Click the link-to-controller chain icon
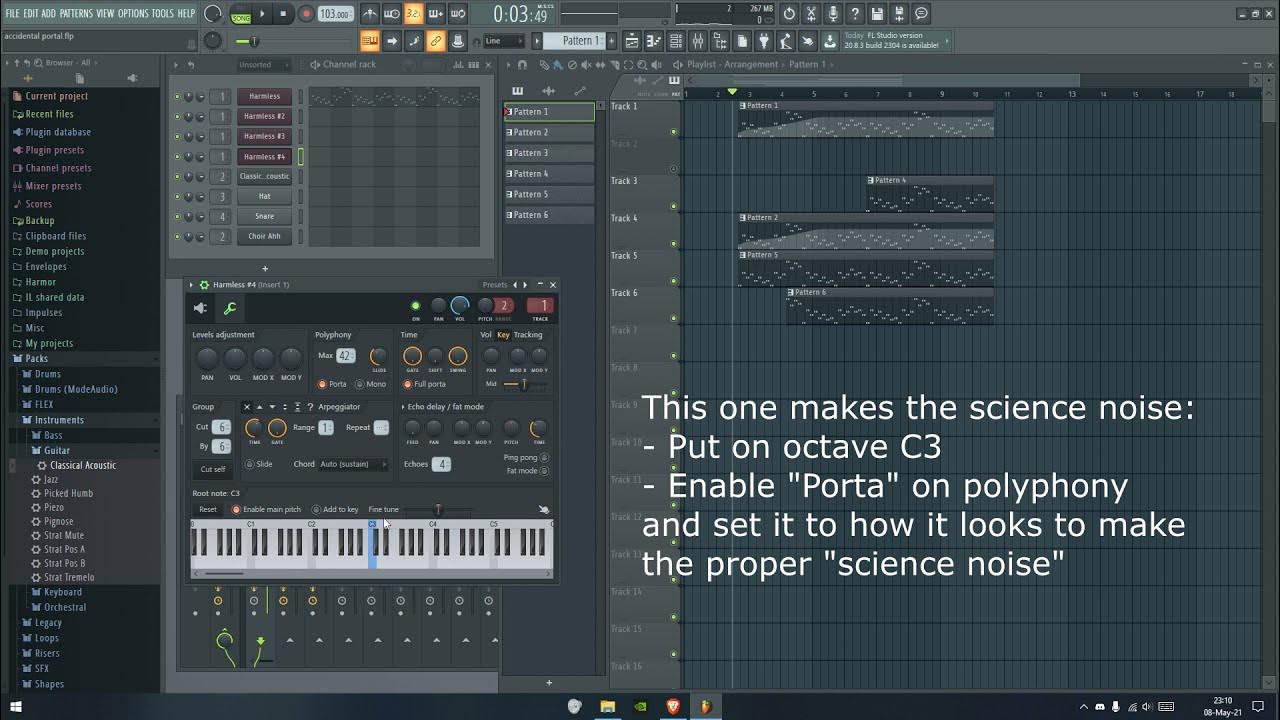This screenshot has height=720, width=1280. pyautogui.click(x=434, y=41)
